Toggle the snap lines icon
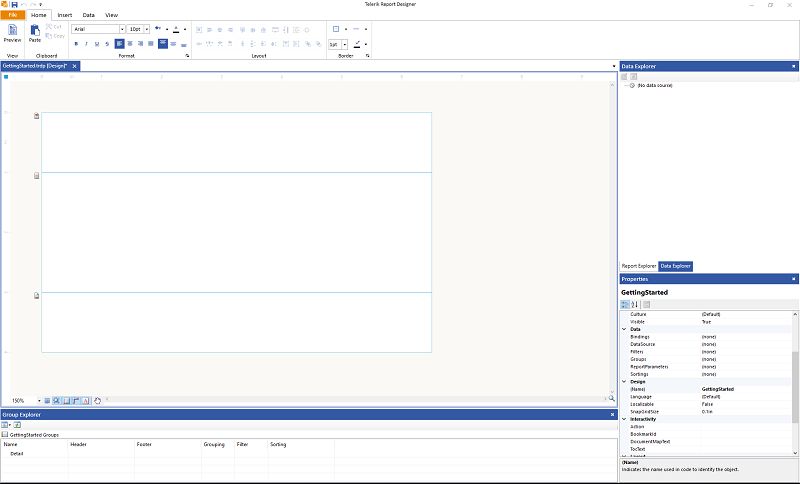 tap(66, 401)
